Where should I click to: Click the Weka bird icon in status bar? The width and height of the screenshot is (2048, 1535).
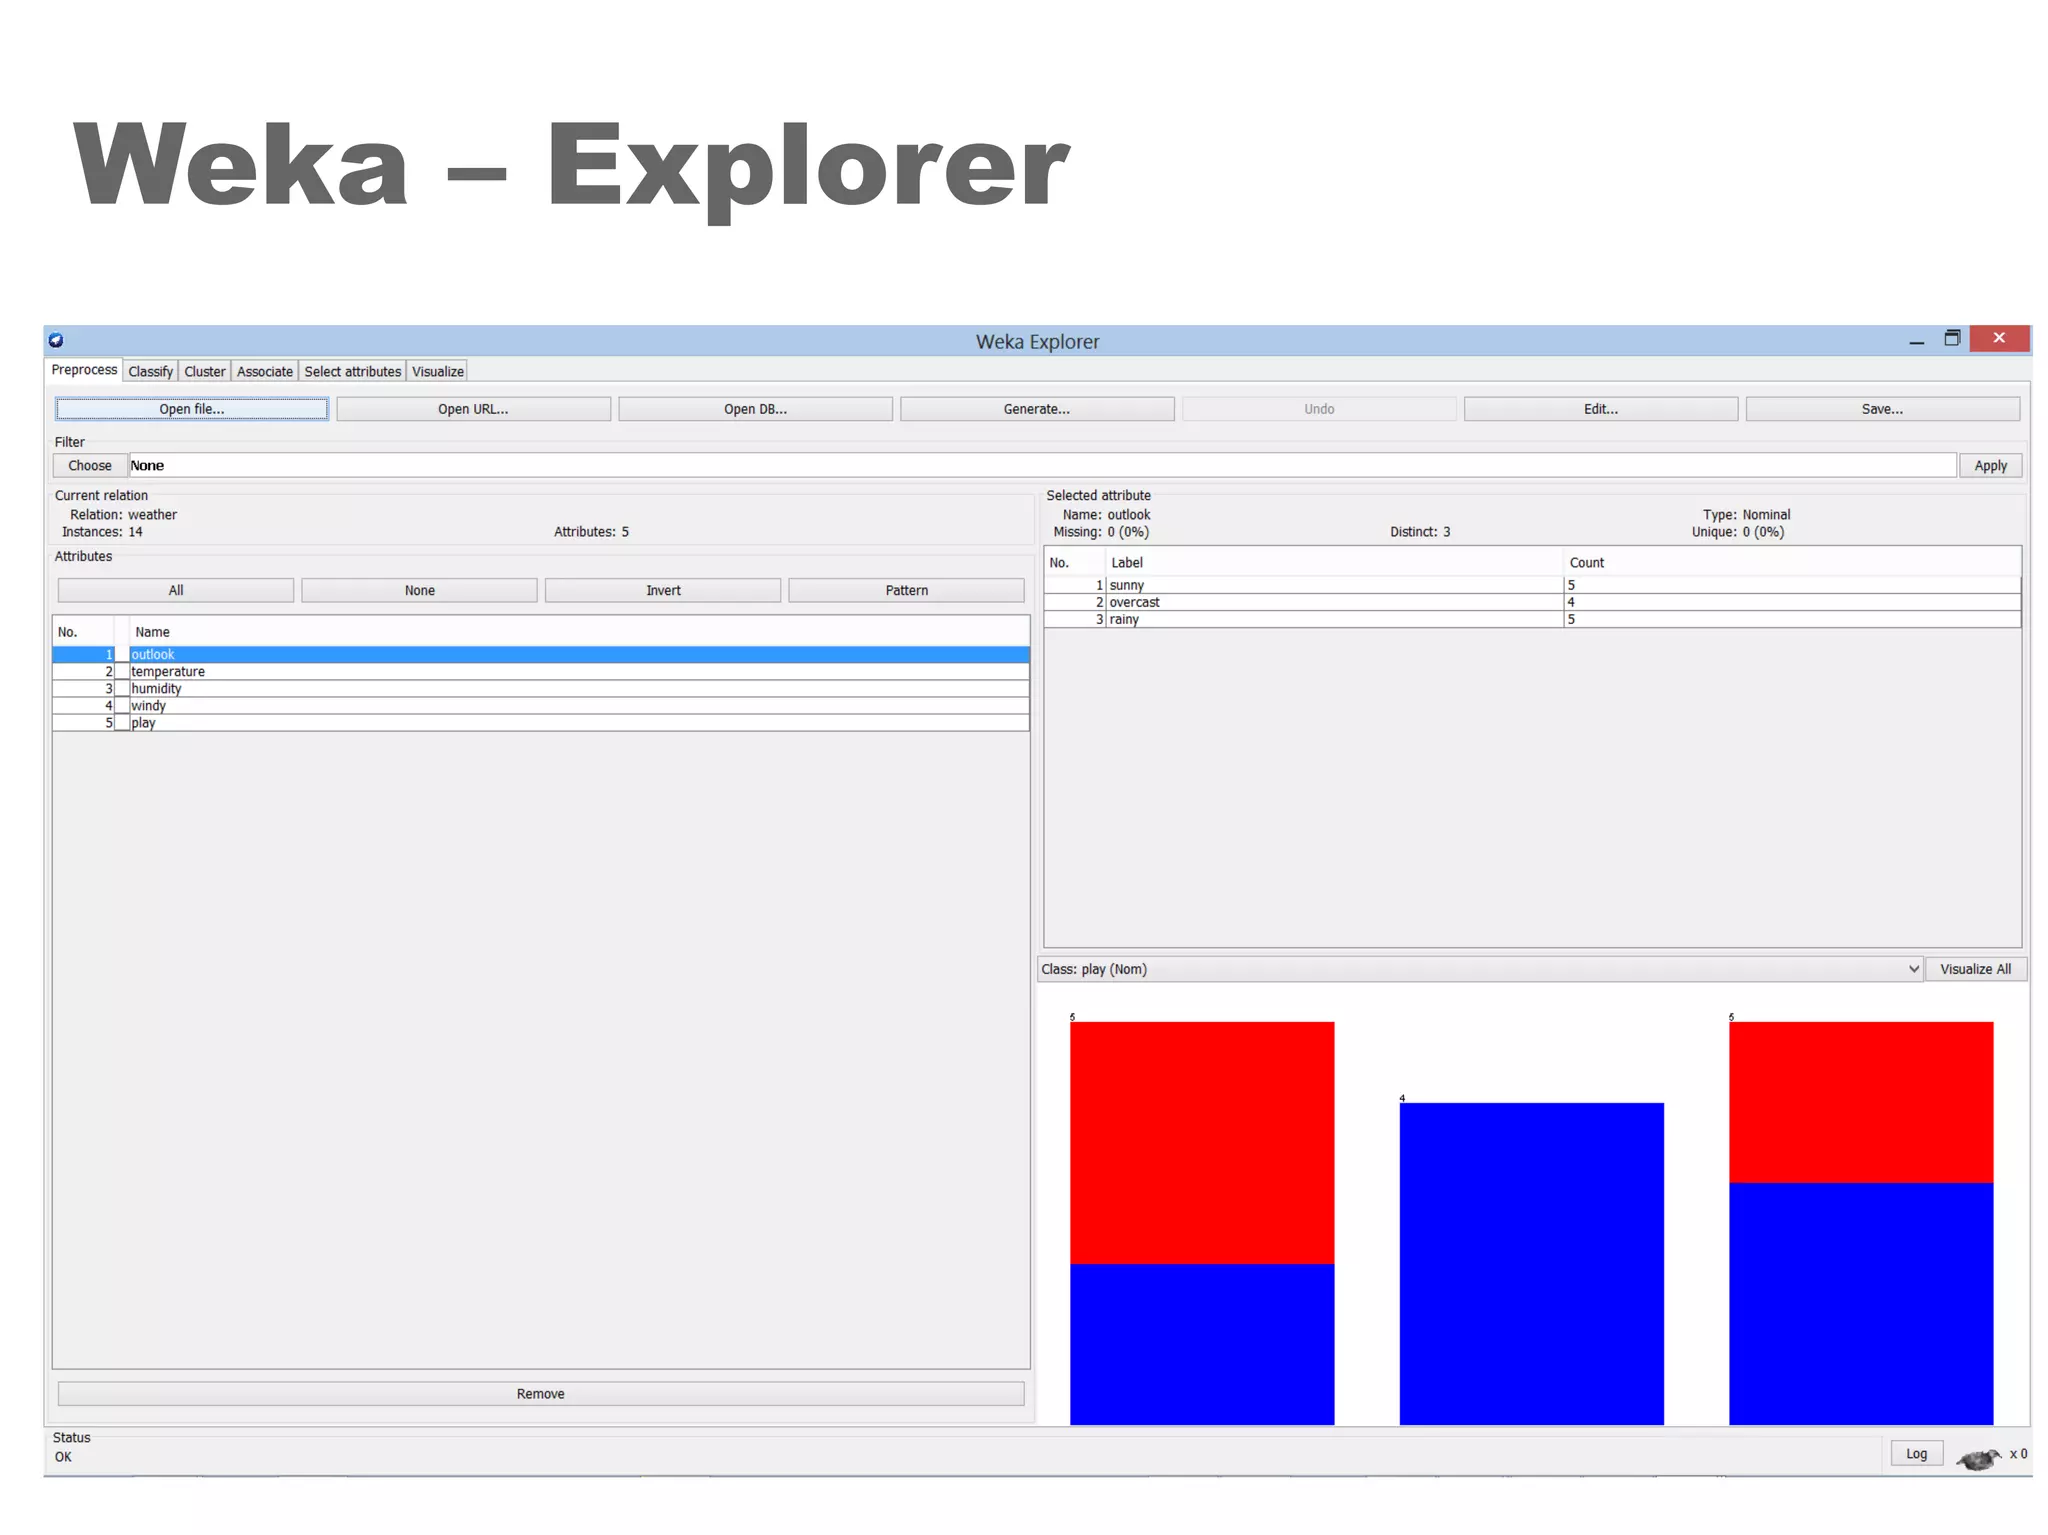click(1977, 1458)
